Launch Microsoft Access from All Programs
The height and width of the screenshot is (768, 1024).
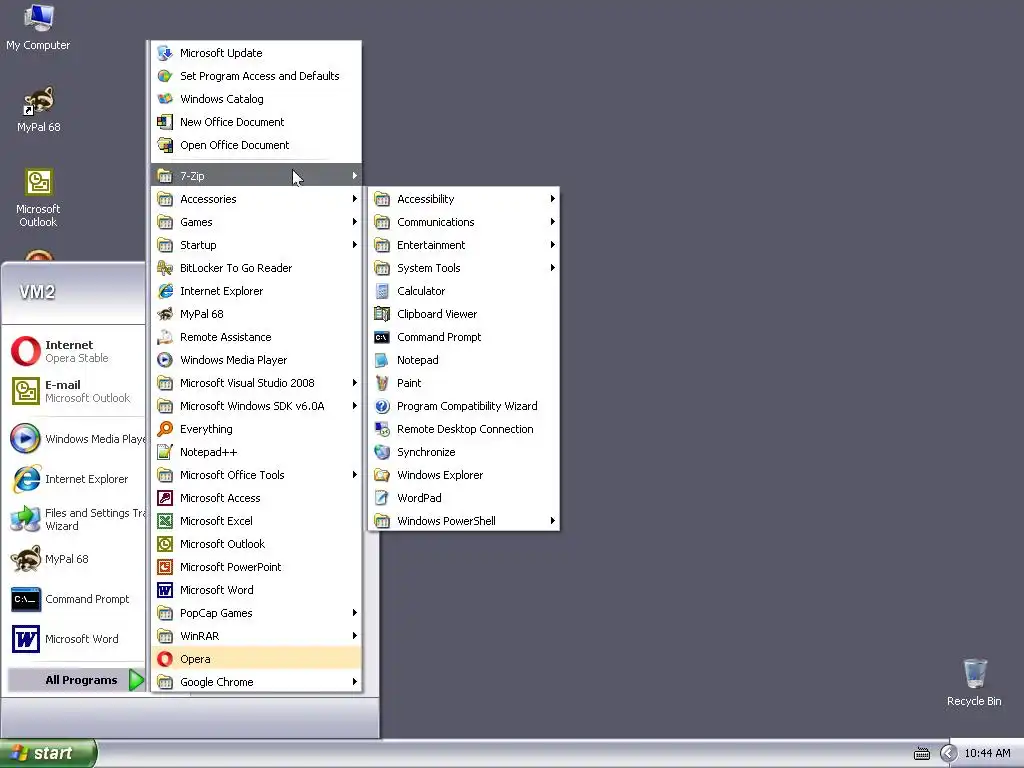coord(256,498)
